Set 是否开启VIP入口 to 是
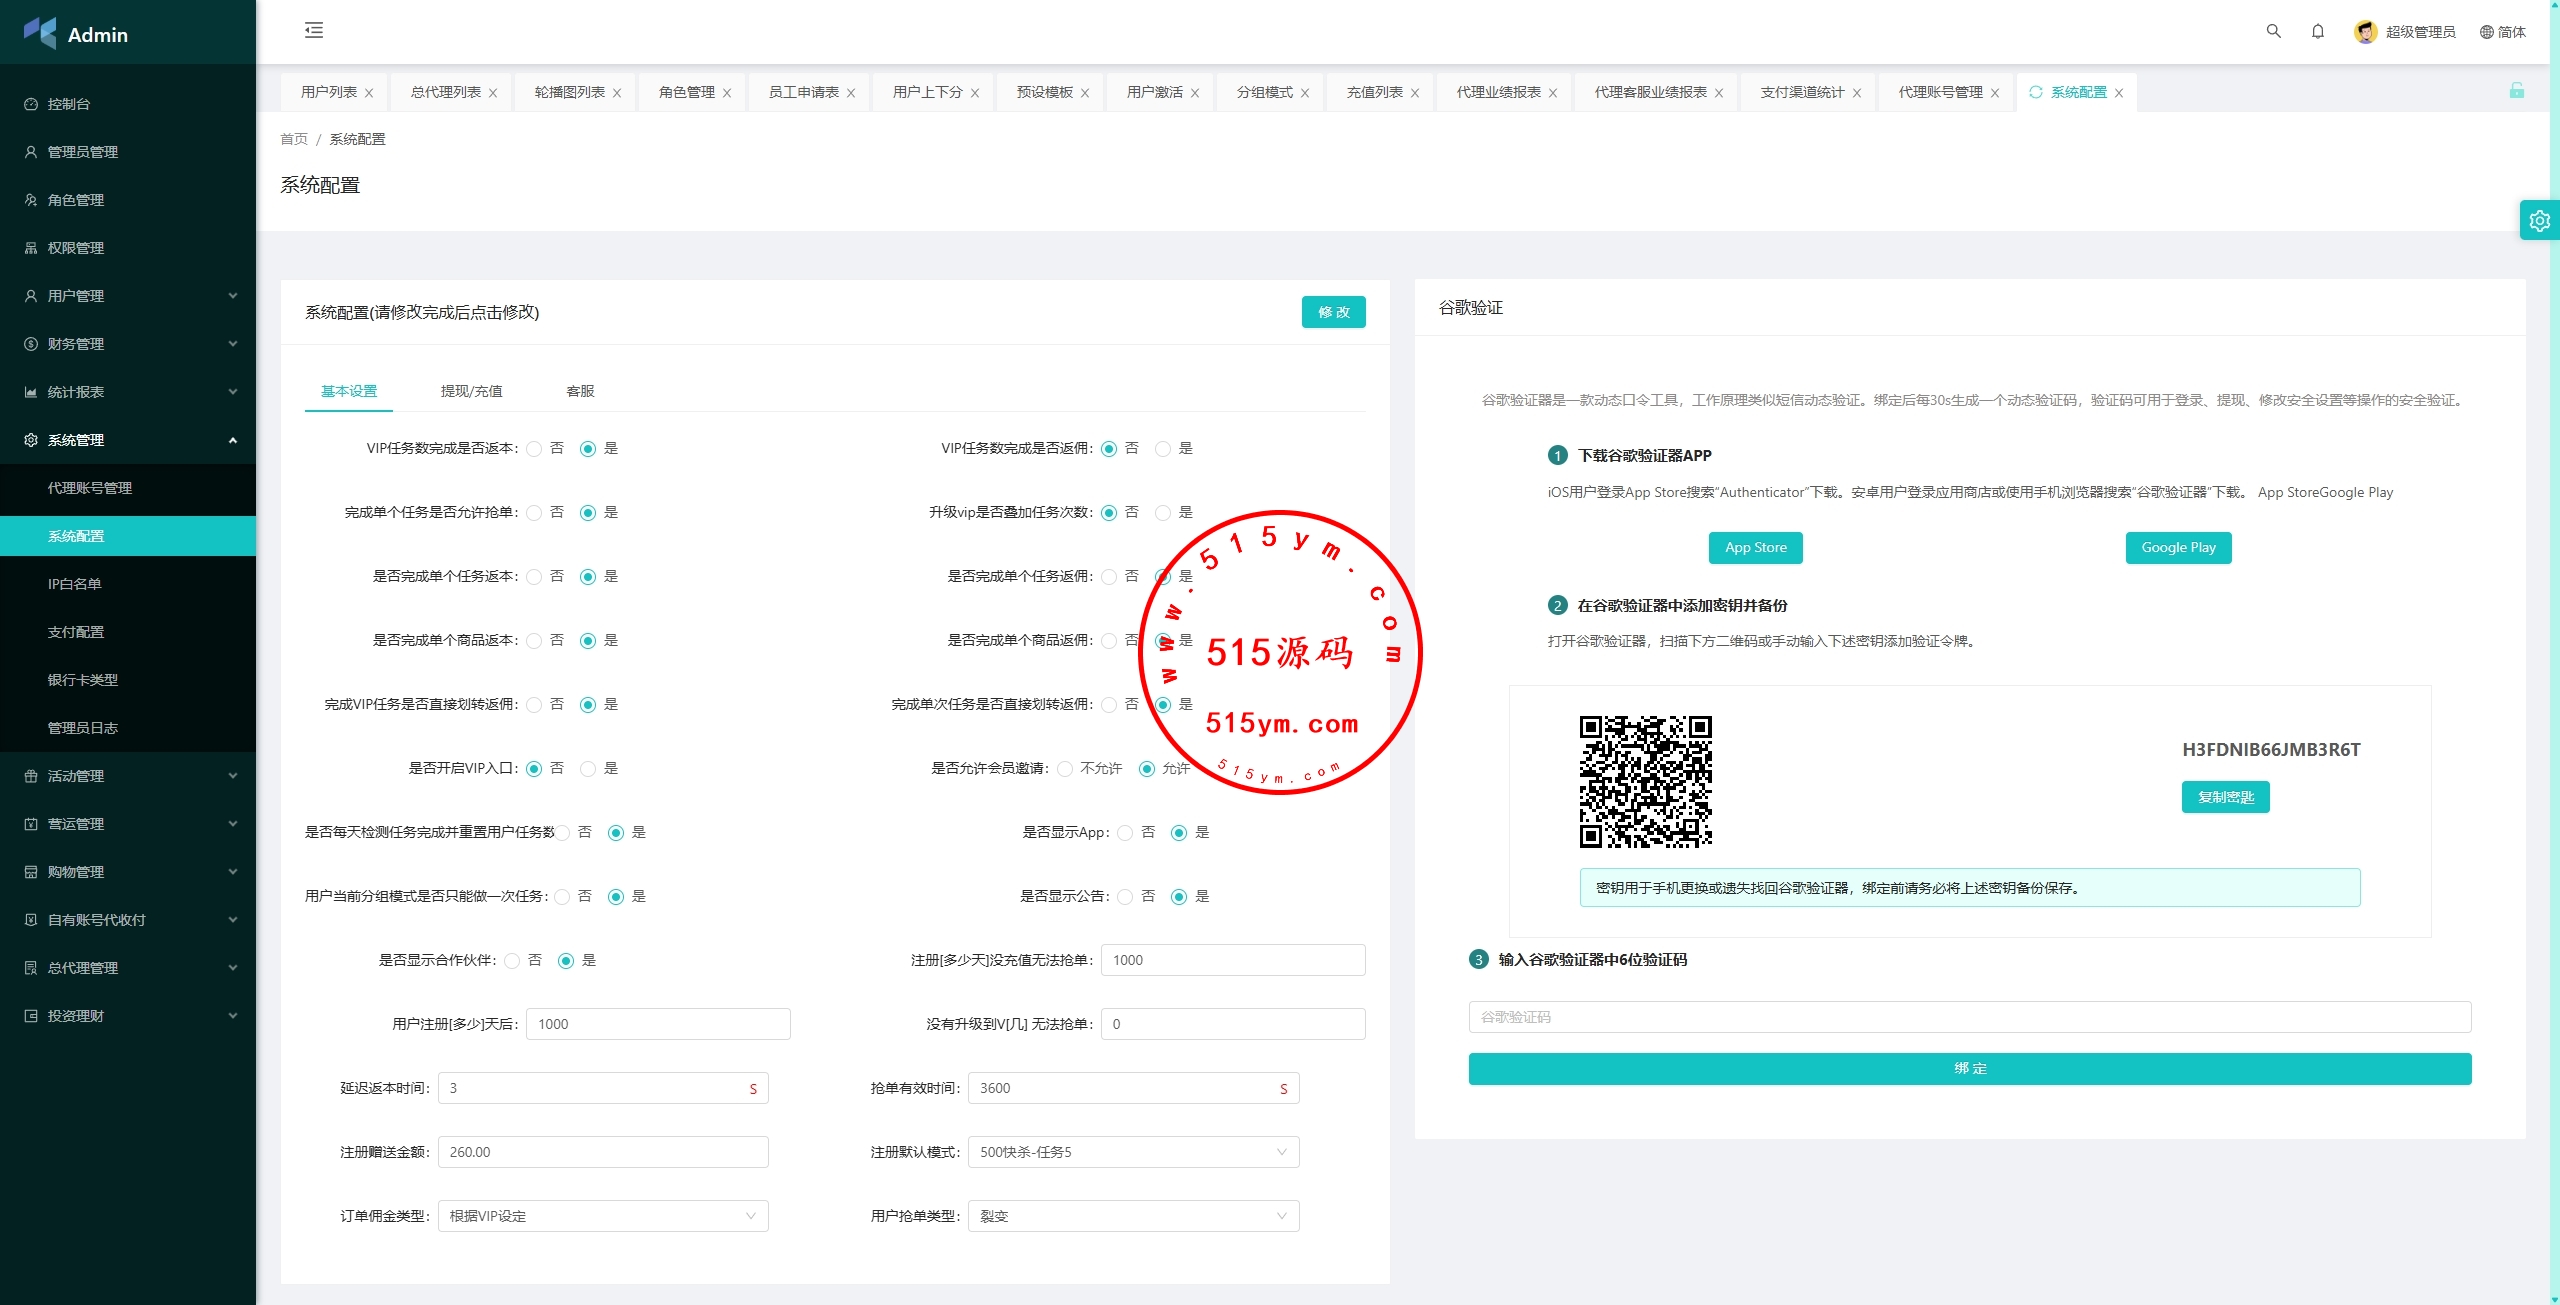 click(x=588, y=769)
